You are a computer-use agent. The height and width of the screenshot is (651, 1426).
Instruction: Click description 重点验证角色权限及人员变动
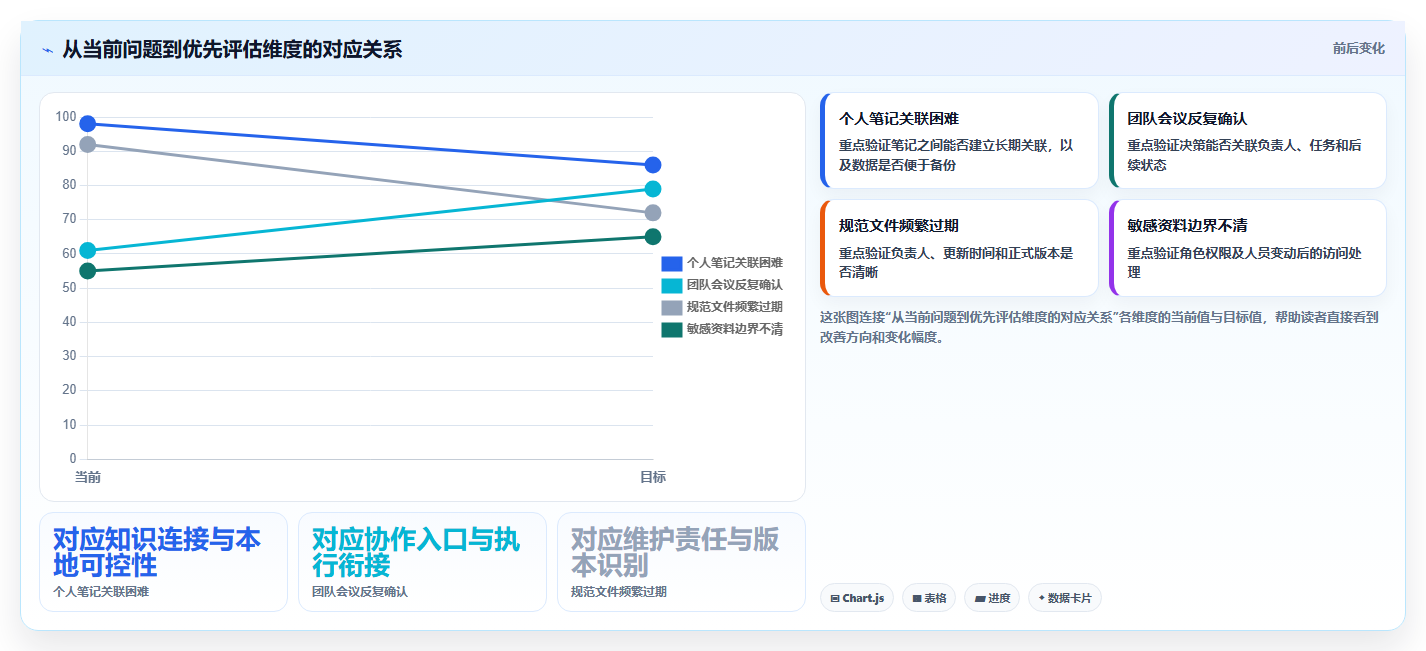1244,263
